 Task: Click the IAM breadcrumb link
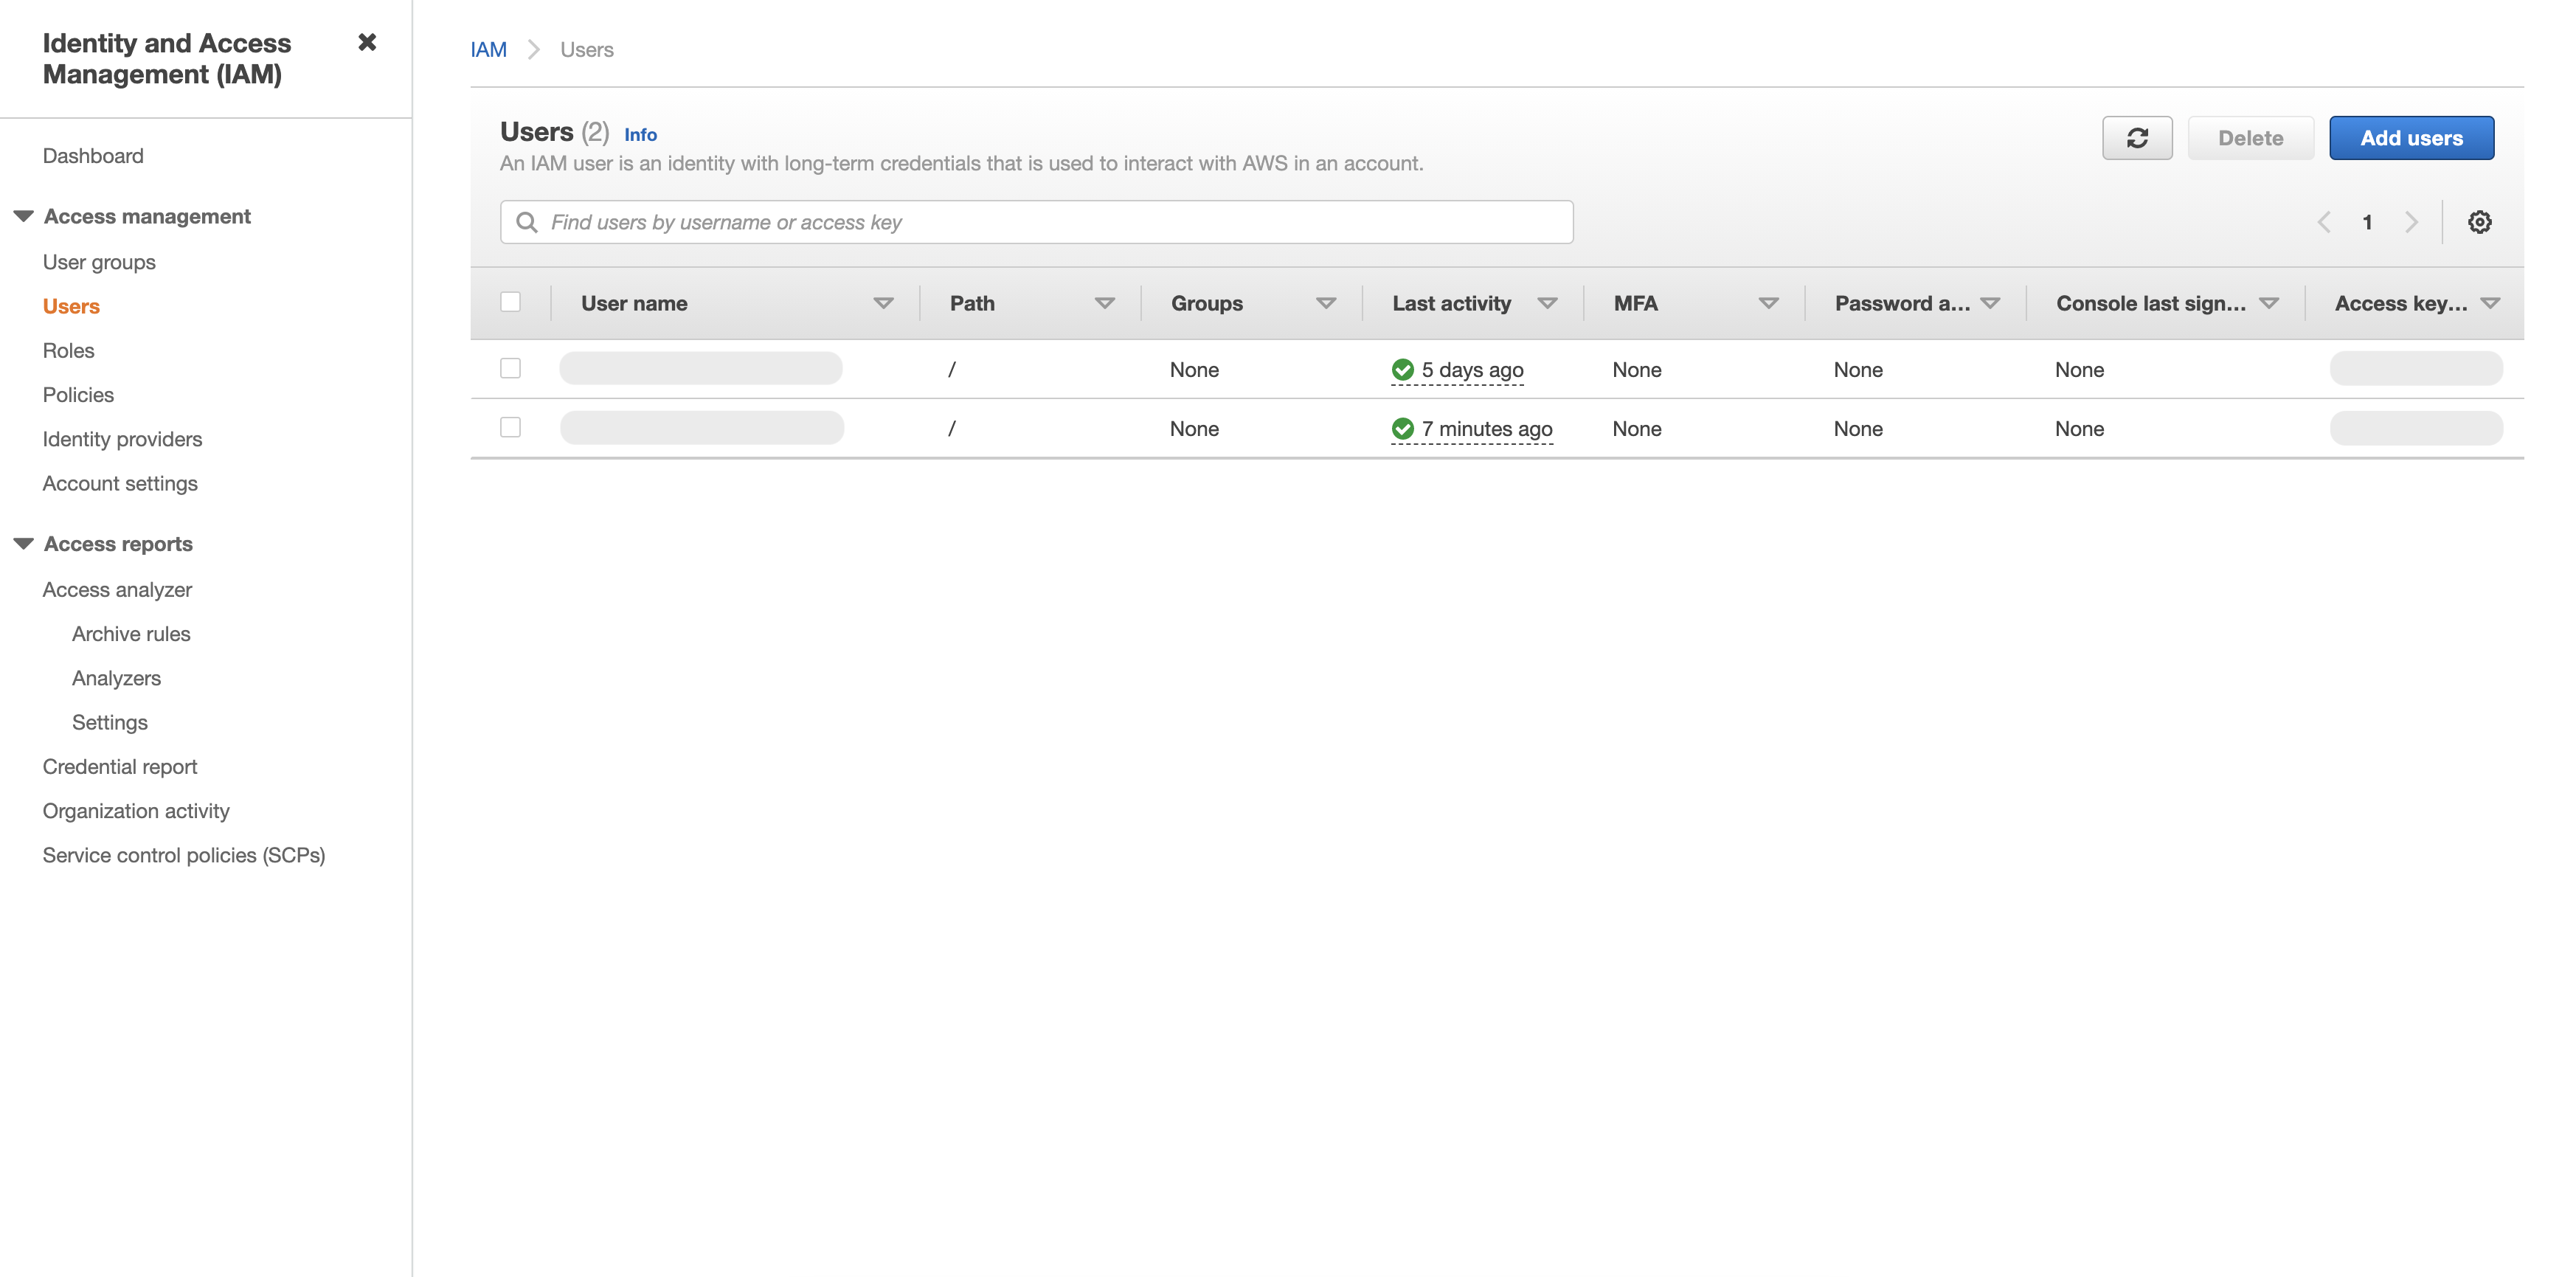tap(488, 49)
